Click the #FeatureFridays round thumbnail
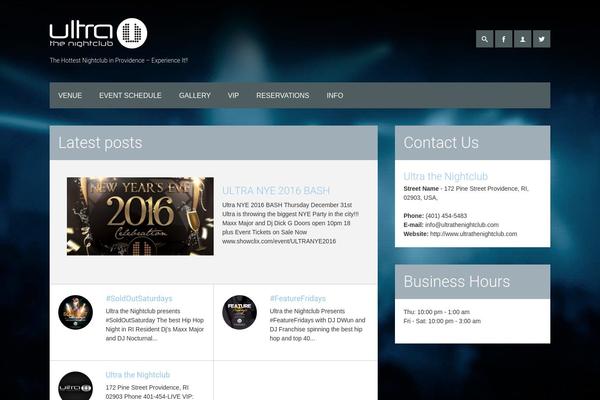Image resolution: width=600 pixels, height=400 pixels. [x=240, y=312]
